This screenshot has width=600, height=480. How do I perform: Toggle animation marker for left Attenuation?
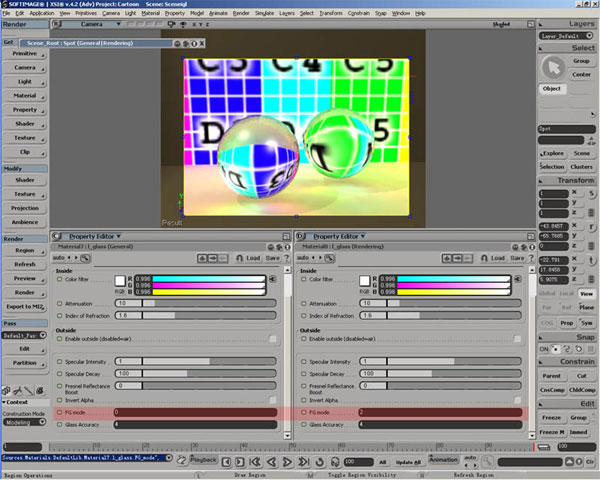coord(59,304)
